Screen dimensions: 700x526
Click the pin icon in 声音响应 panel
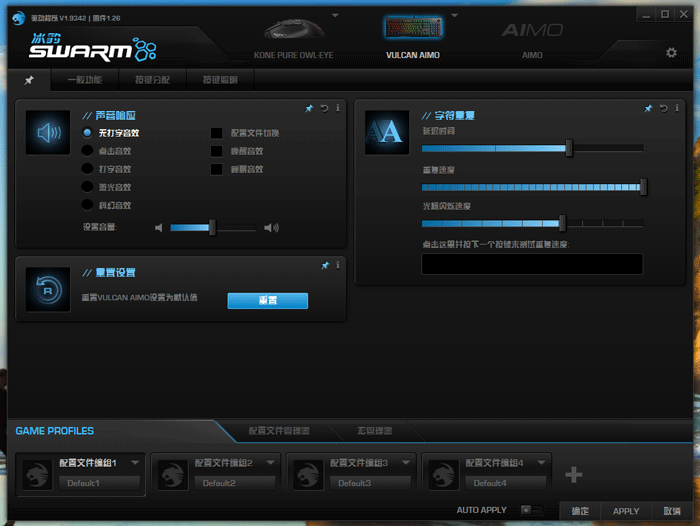309,108
